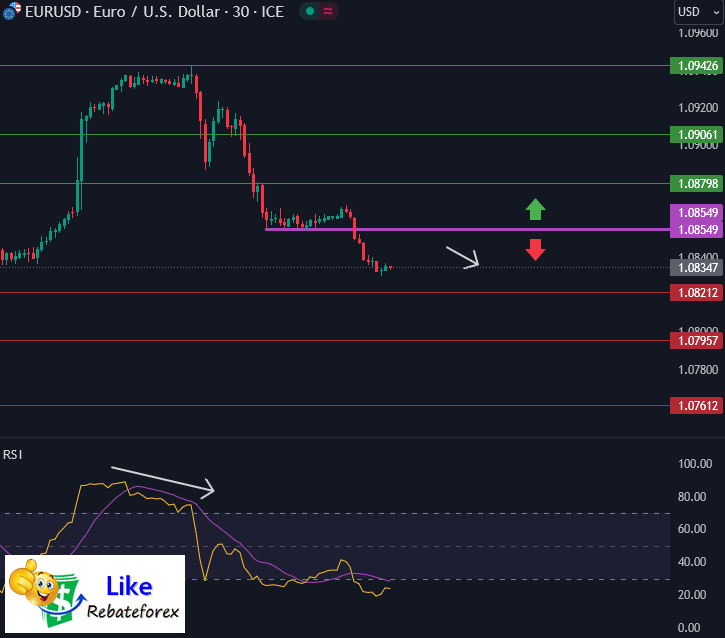The width and height of the screenshot is (725, 638).
Task: Click the current price label 1.08347
Action: click(696, 267)
